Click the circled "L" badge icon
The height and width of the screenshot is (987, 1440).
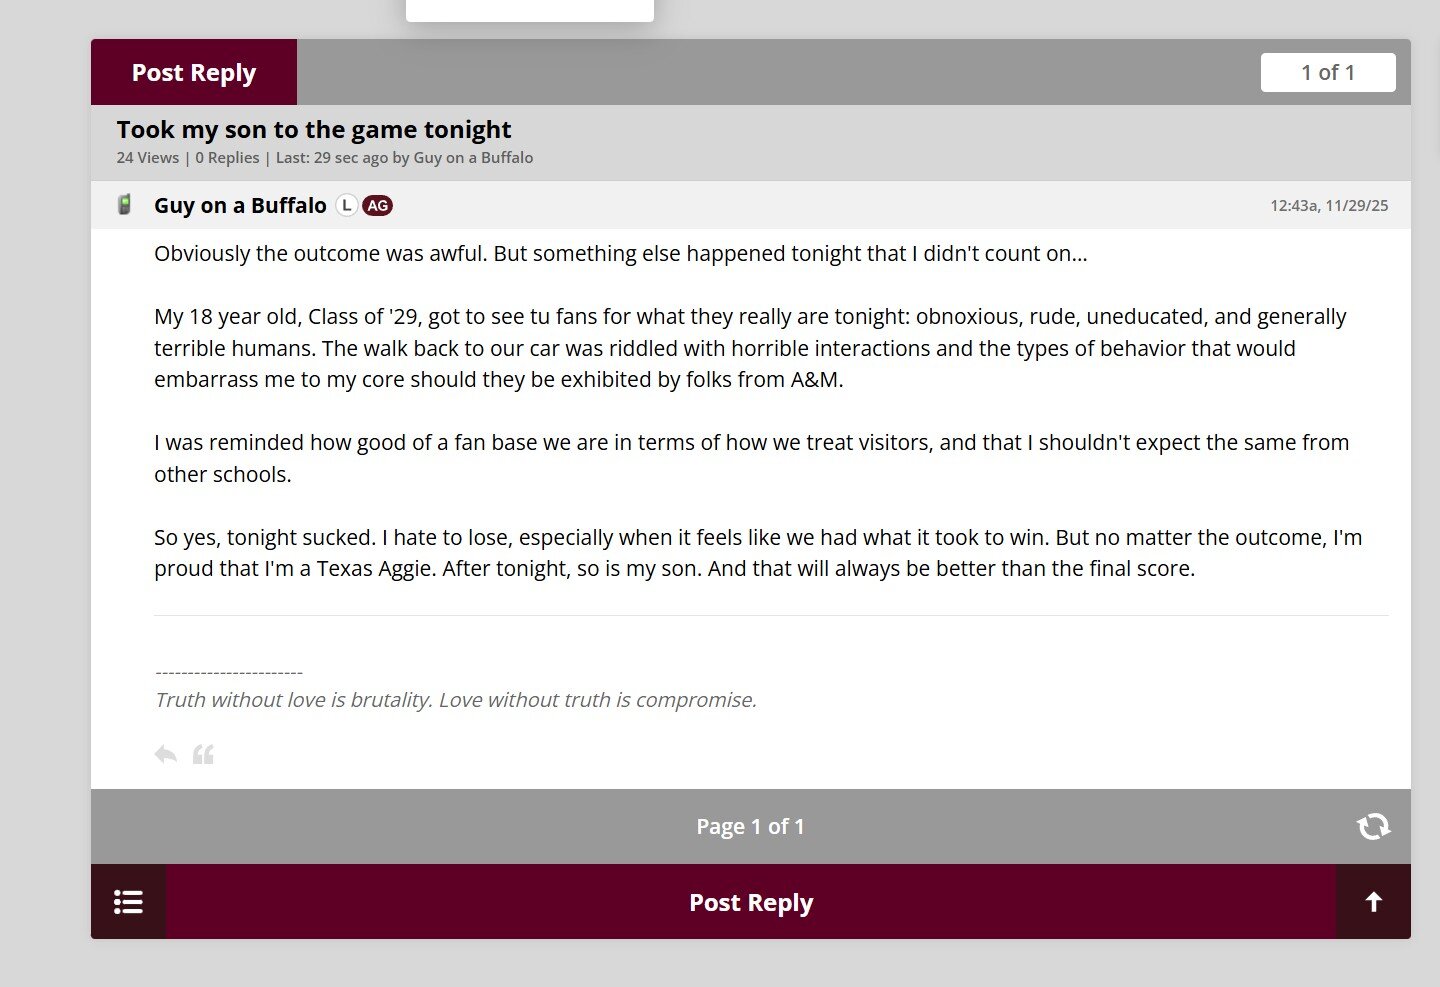pos(346,205)
